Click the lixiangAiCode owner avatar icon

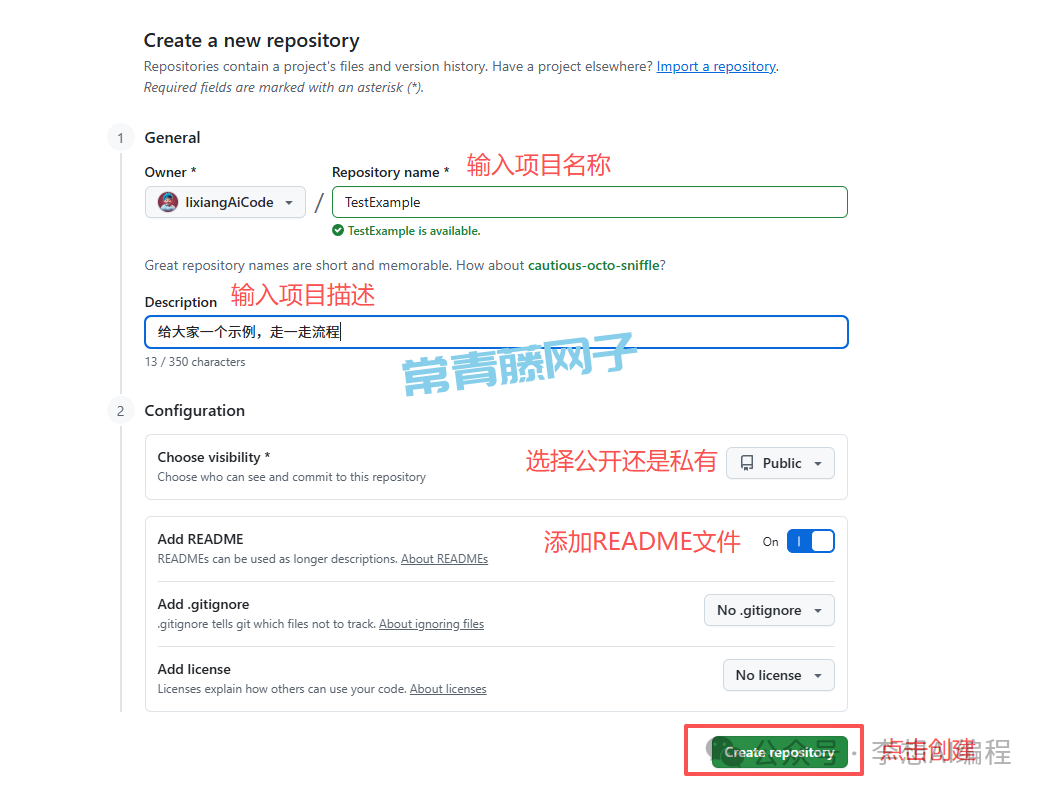tap(168, 202)
